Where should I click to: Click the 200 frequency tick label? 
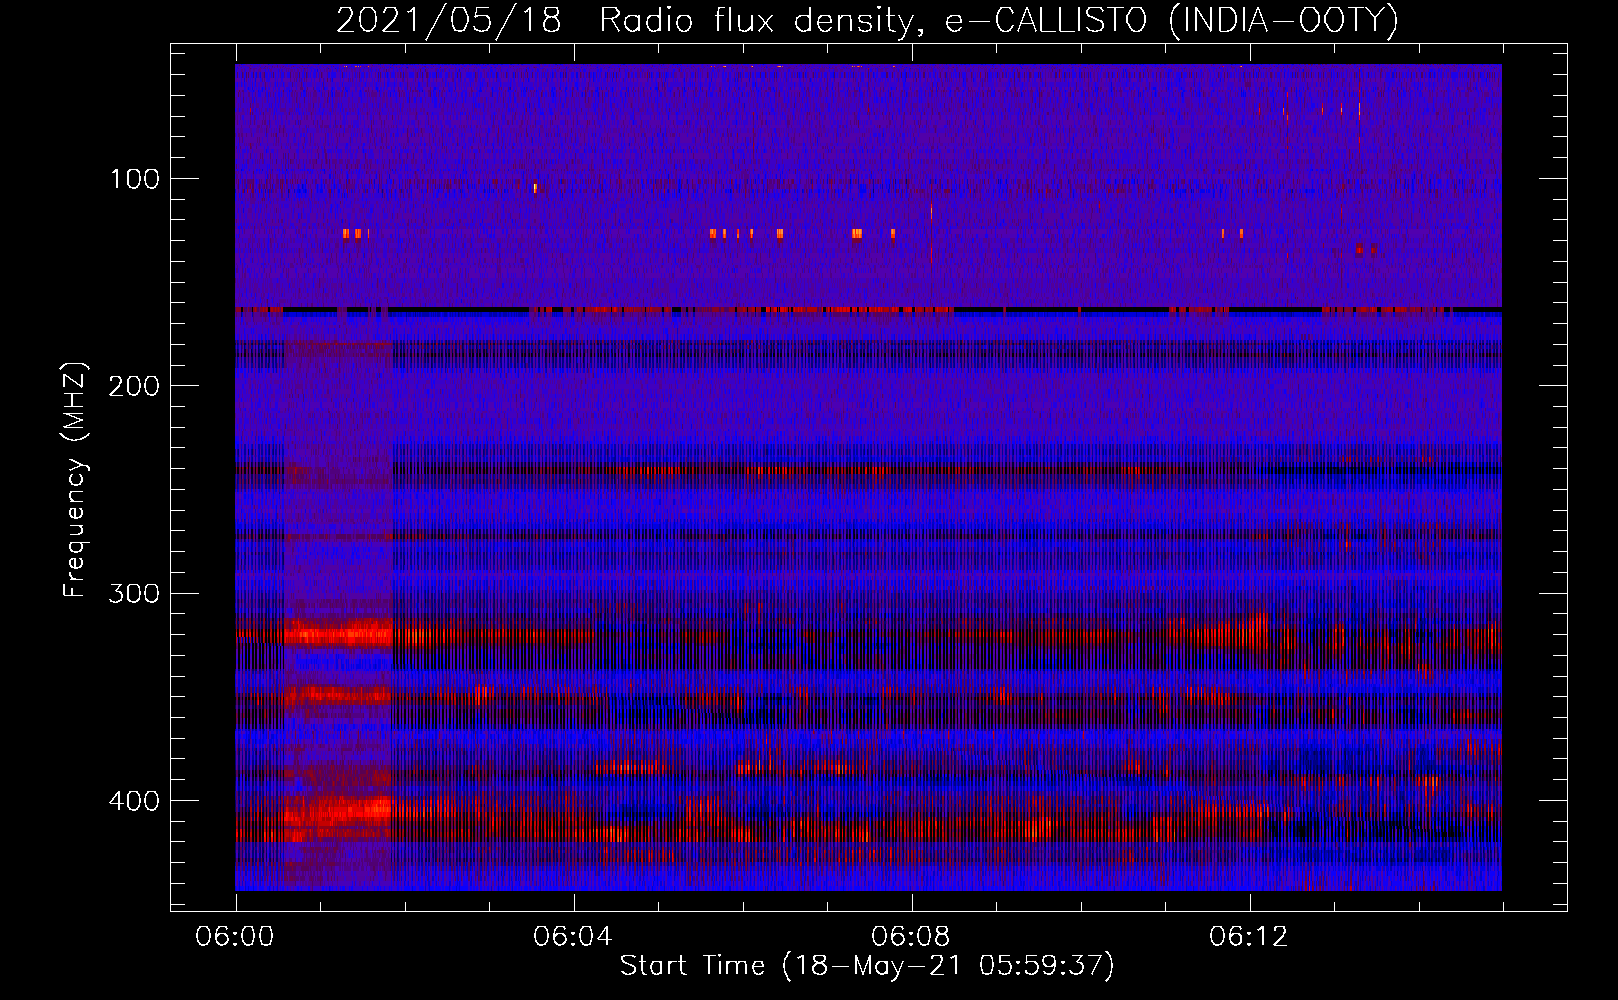[x=135, y=386]
